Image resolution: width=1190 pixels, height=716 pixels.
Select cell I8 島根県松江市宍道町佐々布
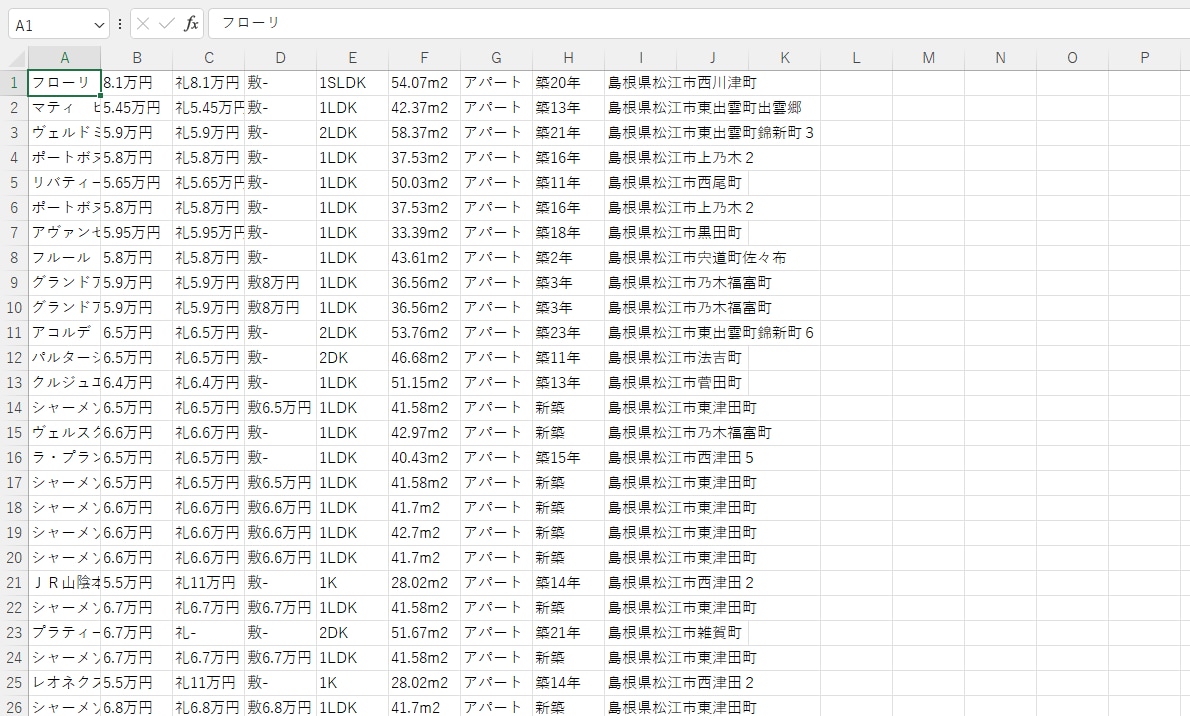(641, 257)
